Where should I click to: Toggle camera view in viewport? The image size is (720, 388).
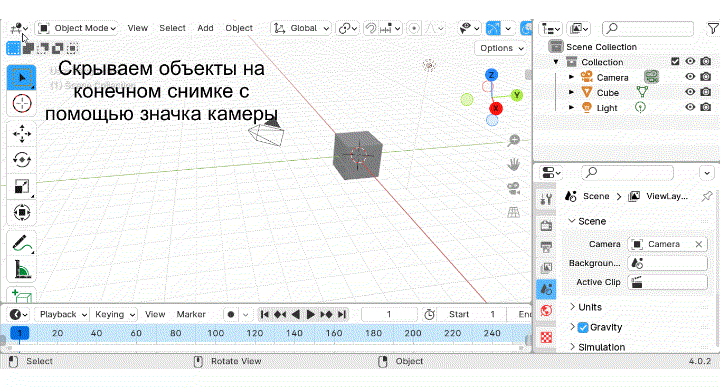pyautogui.click(x=513, y=188)
